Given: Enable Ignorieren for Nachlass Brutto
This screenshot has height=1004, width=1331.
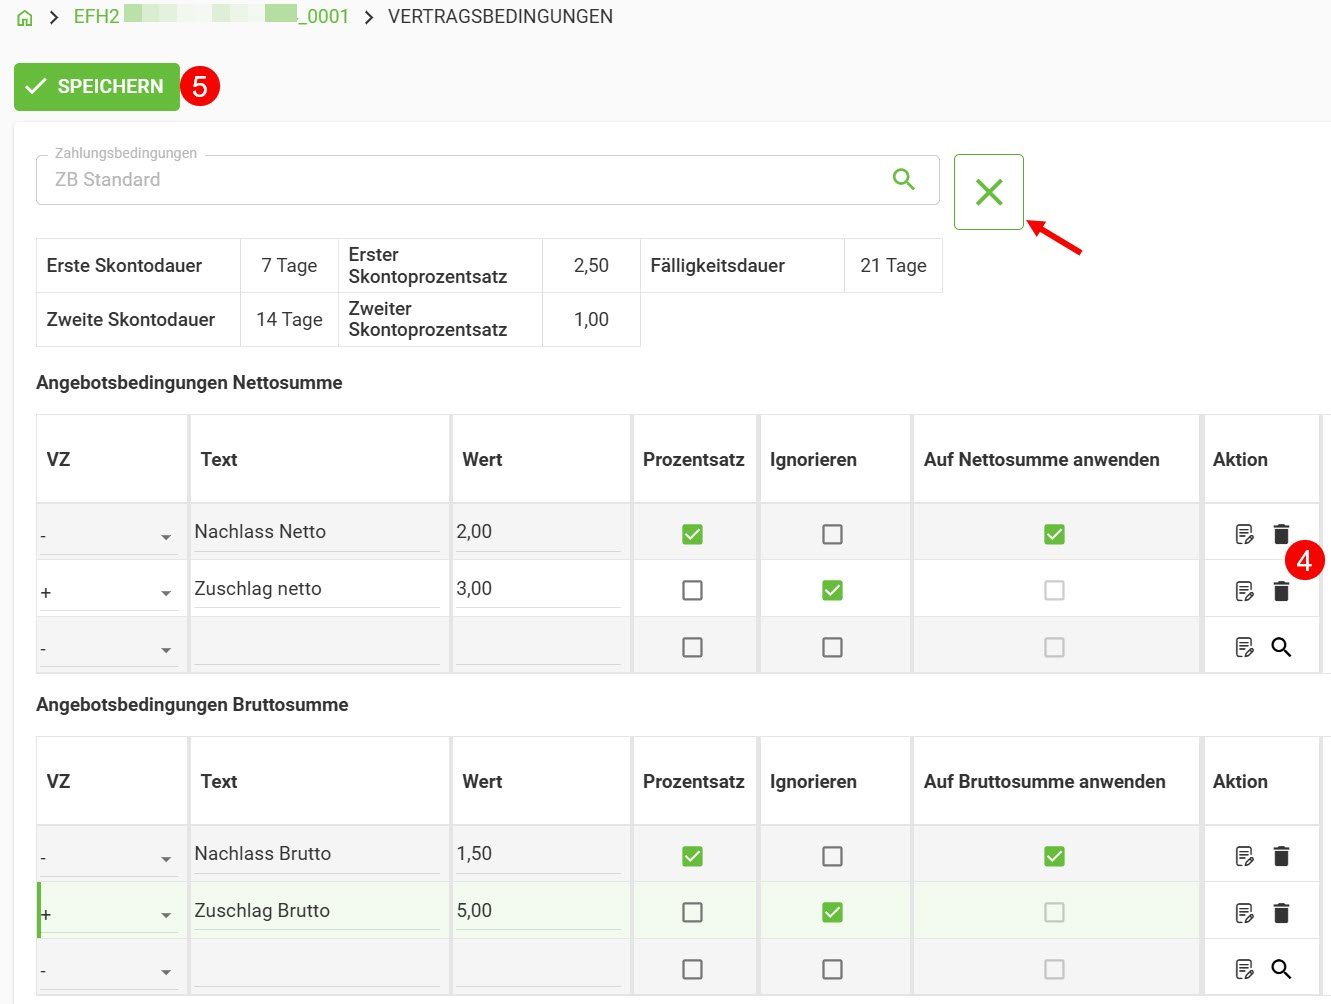Looking at the screenshot, I should pyautogui.click(x=834, y=855).
